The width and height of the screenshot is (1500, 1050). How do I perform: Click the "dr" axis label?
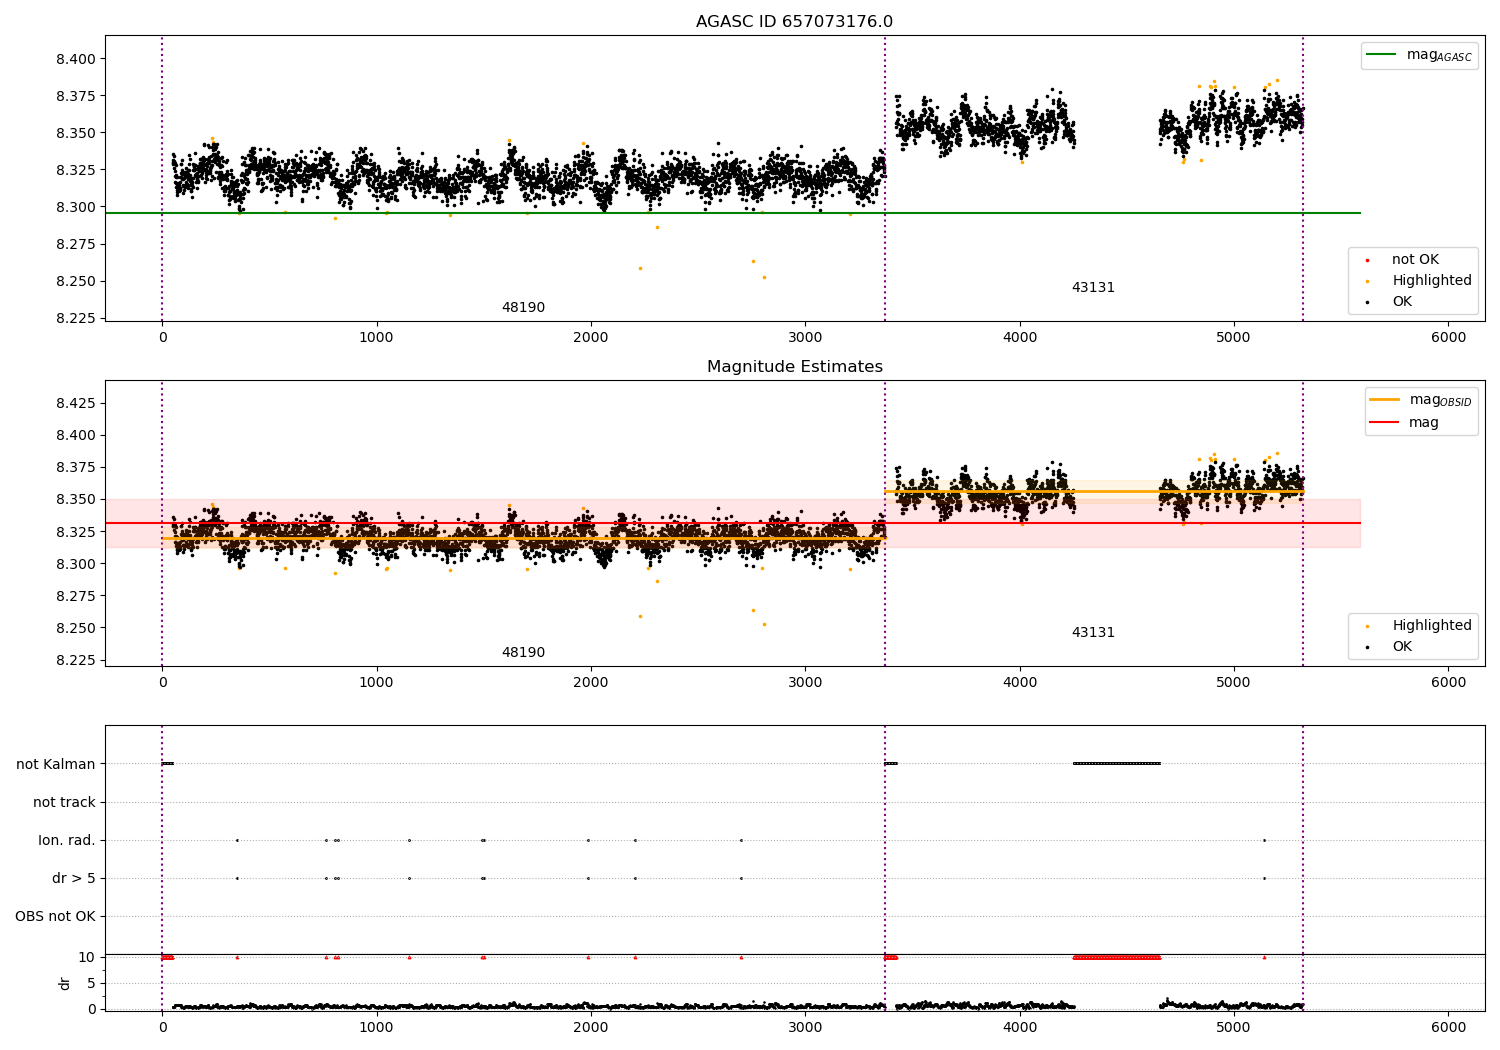(x=65, y=983)
